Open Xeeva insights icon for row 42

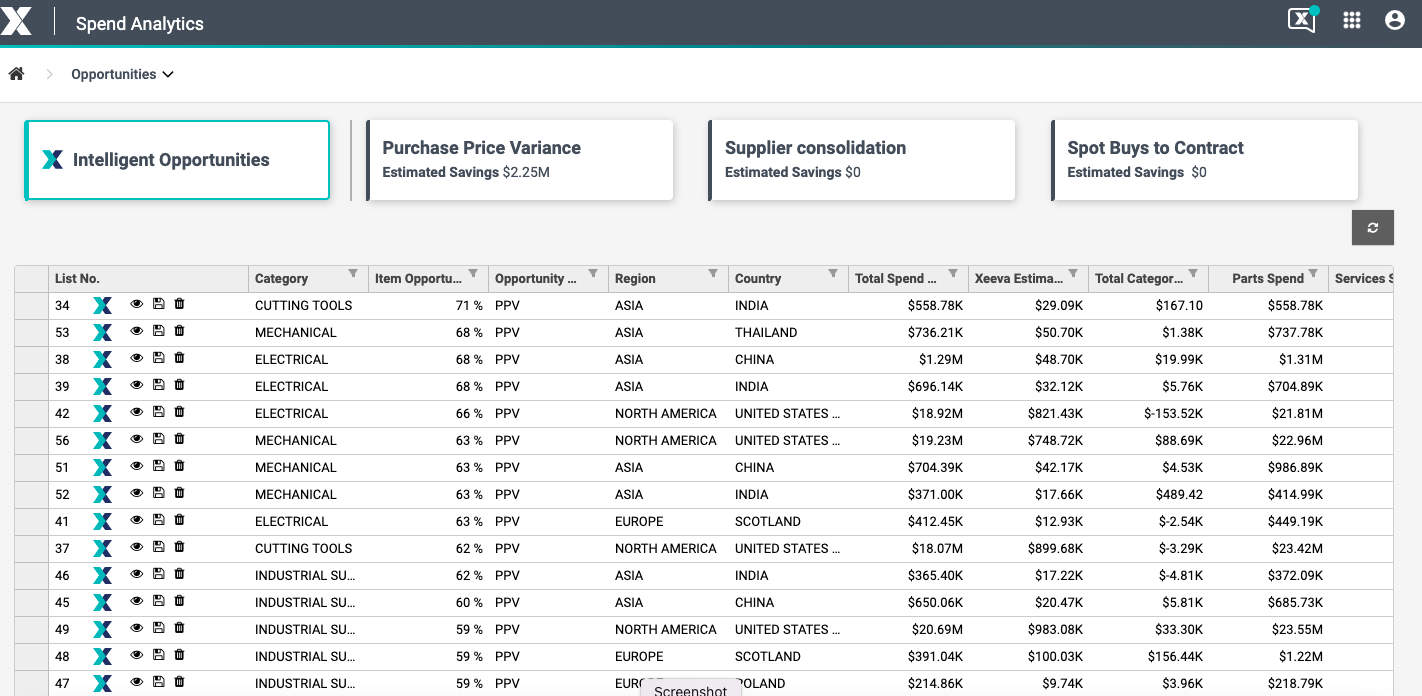[x=102, y=413]
